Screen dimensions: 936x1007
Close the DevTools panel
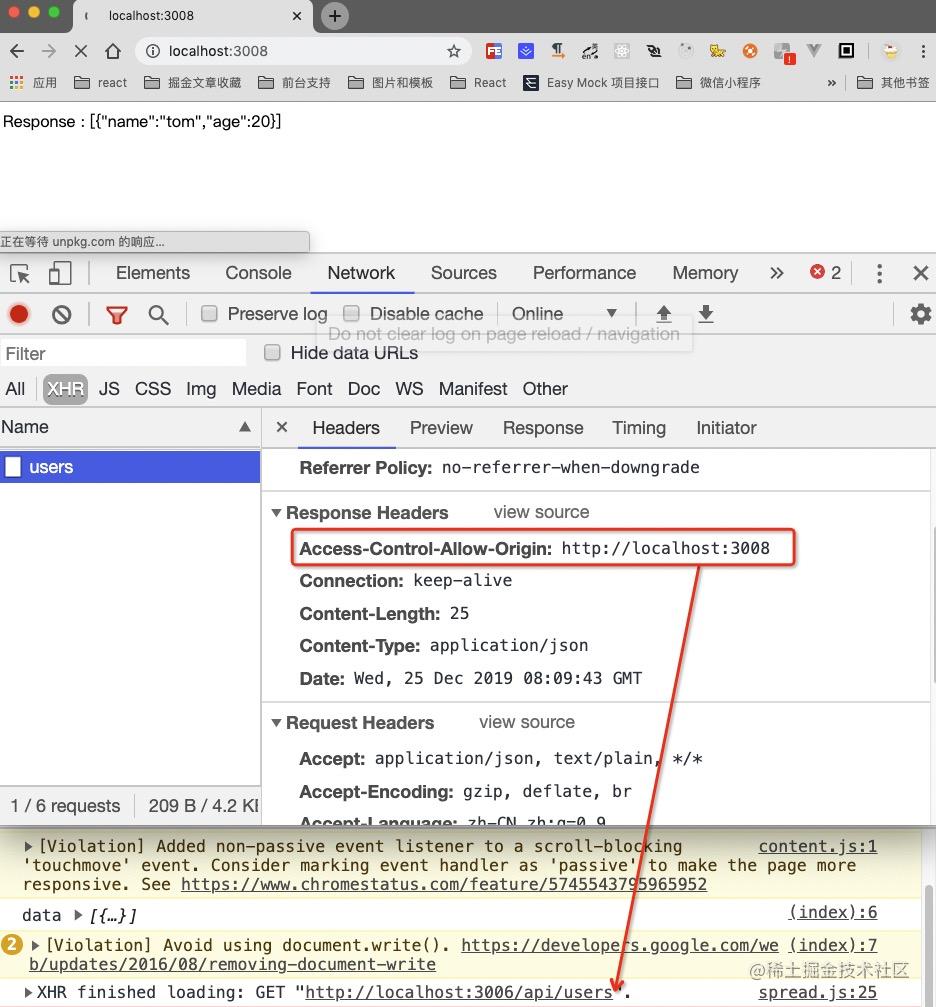pos(921,274)
